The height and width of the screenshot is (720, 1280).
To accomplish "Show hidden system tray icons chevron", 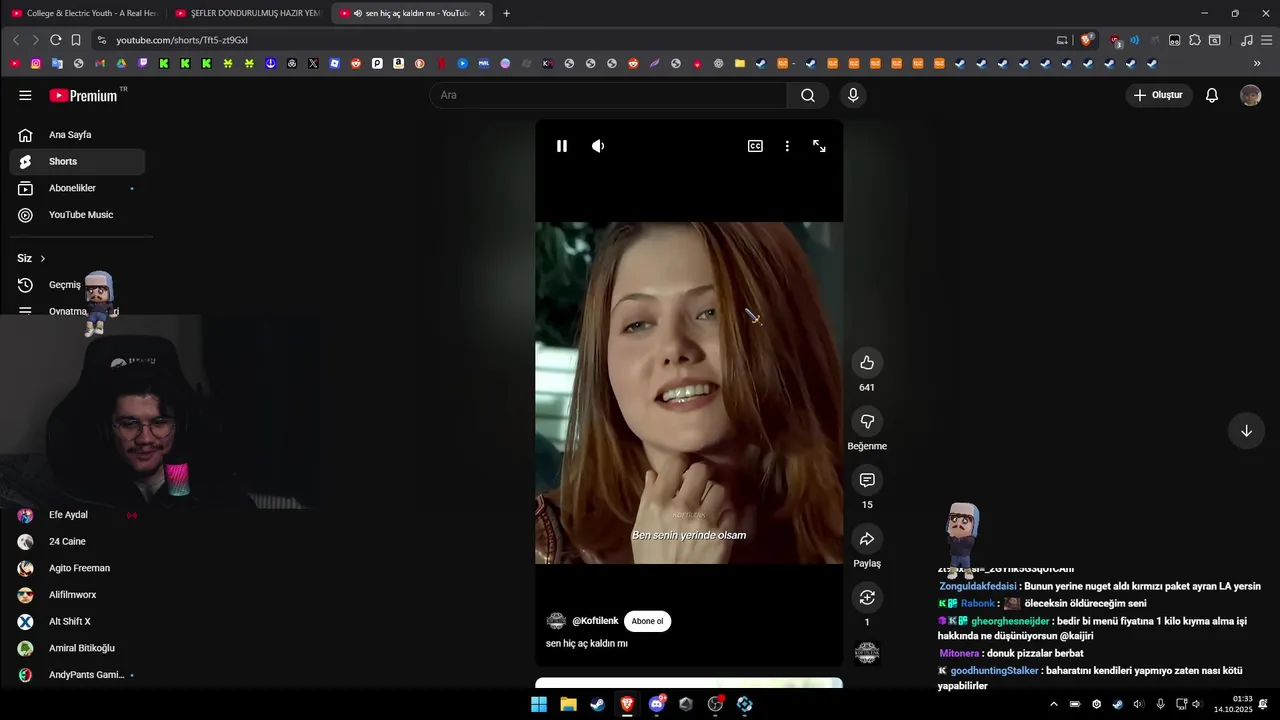I will [1053, 704].
